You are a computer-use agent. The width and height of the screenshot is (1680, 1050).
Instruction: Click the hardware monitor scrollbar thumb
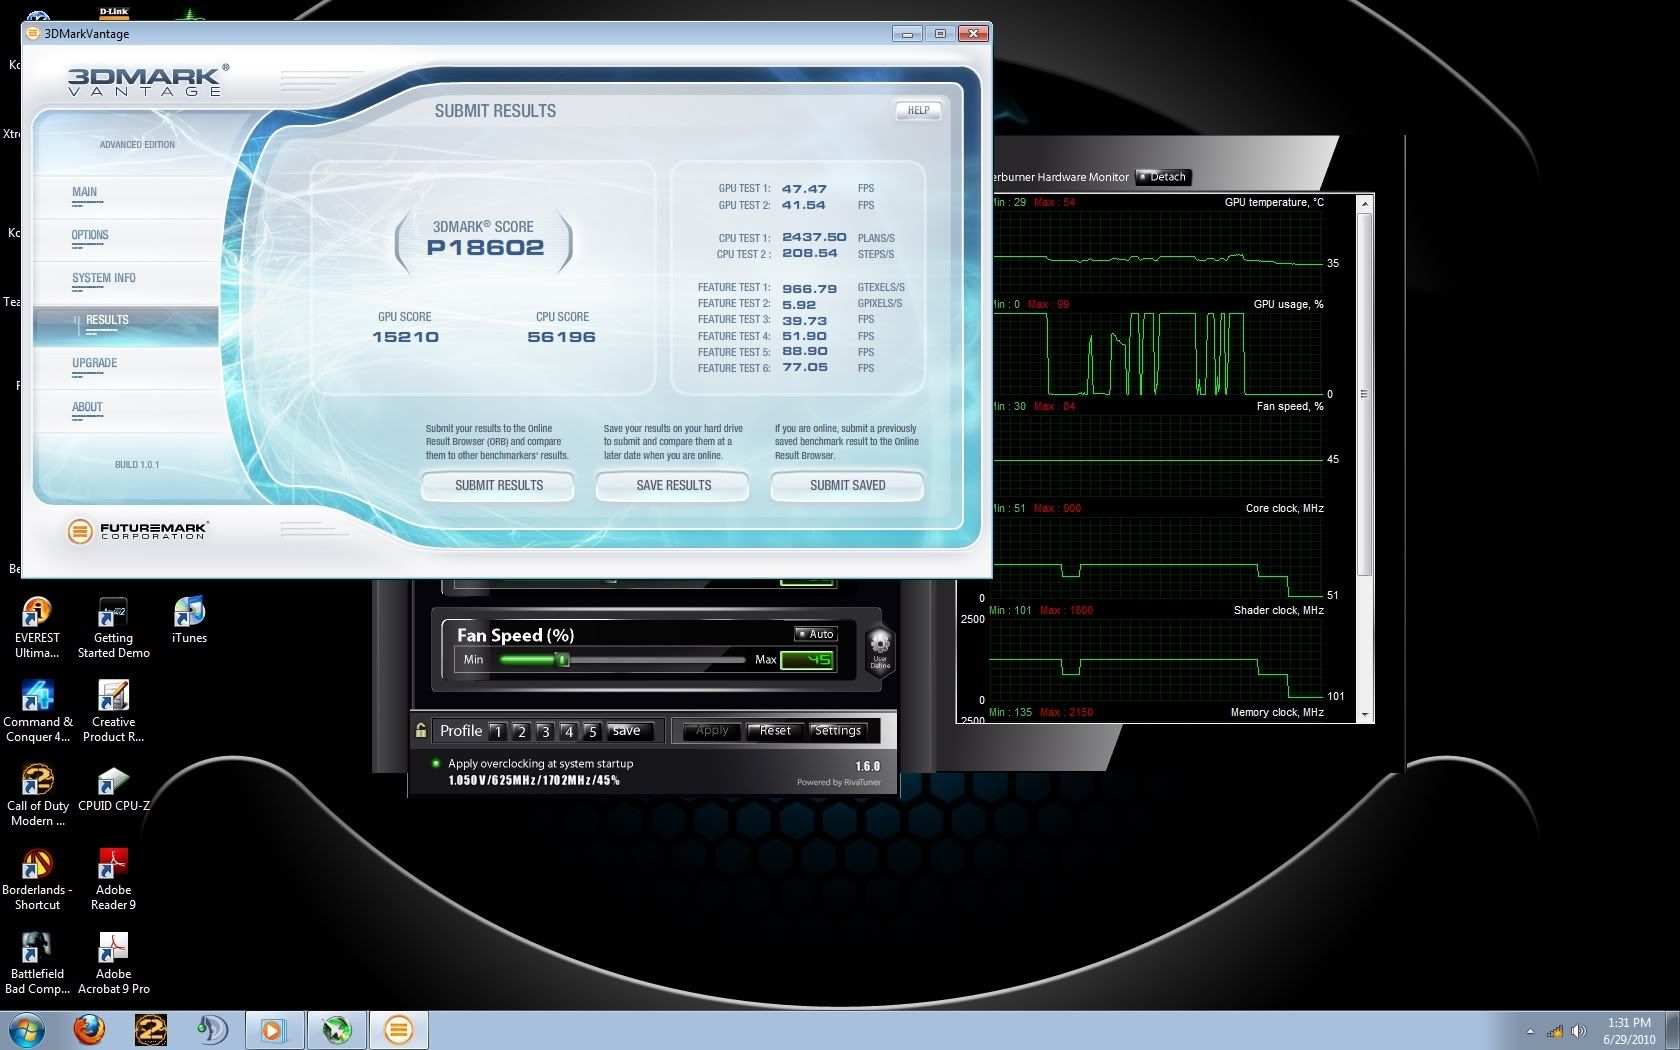click(x=1365, y=393)
